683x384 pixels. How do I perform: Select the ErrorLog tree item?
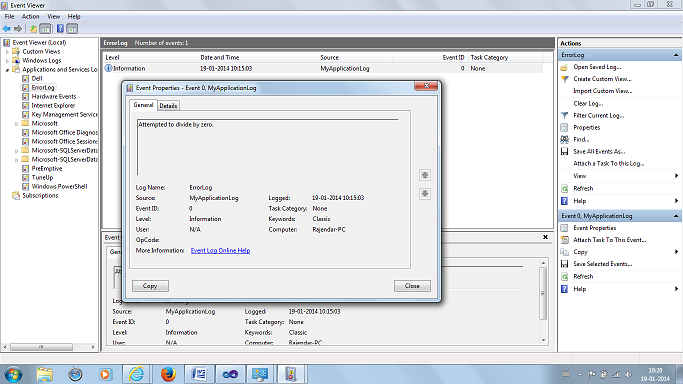tap(43, 88)
